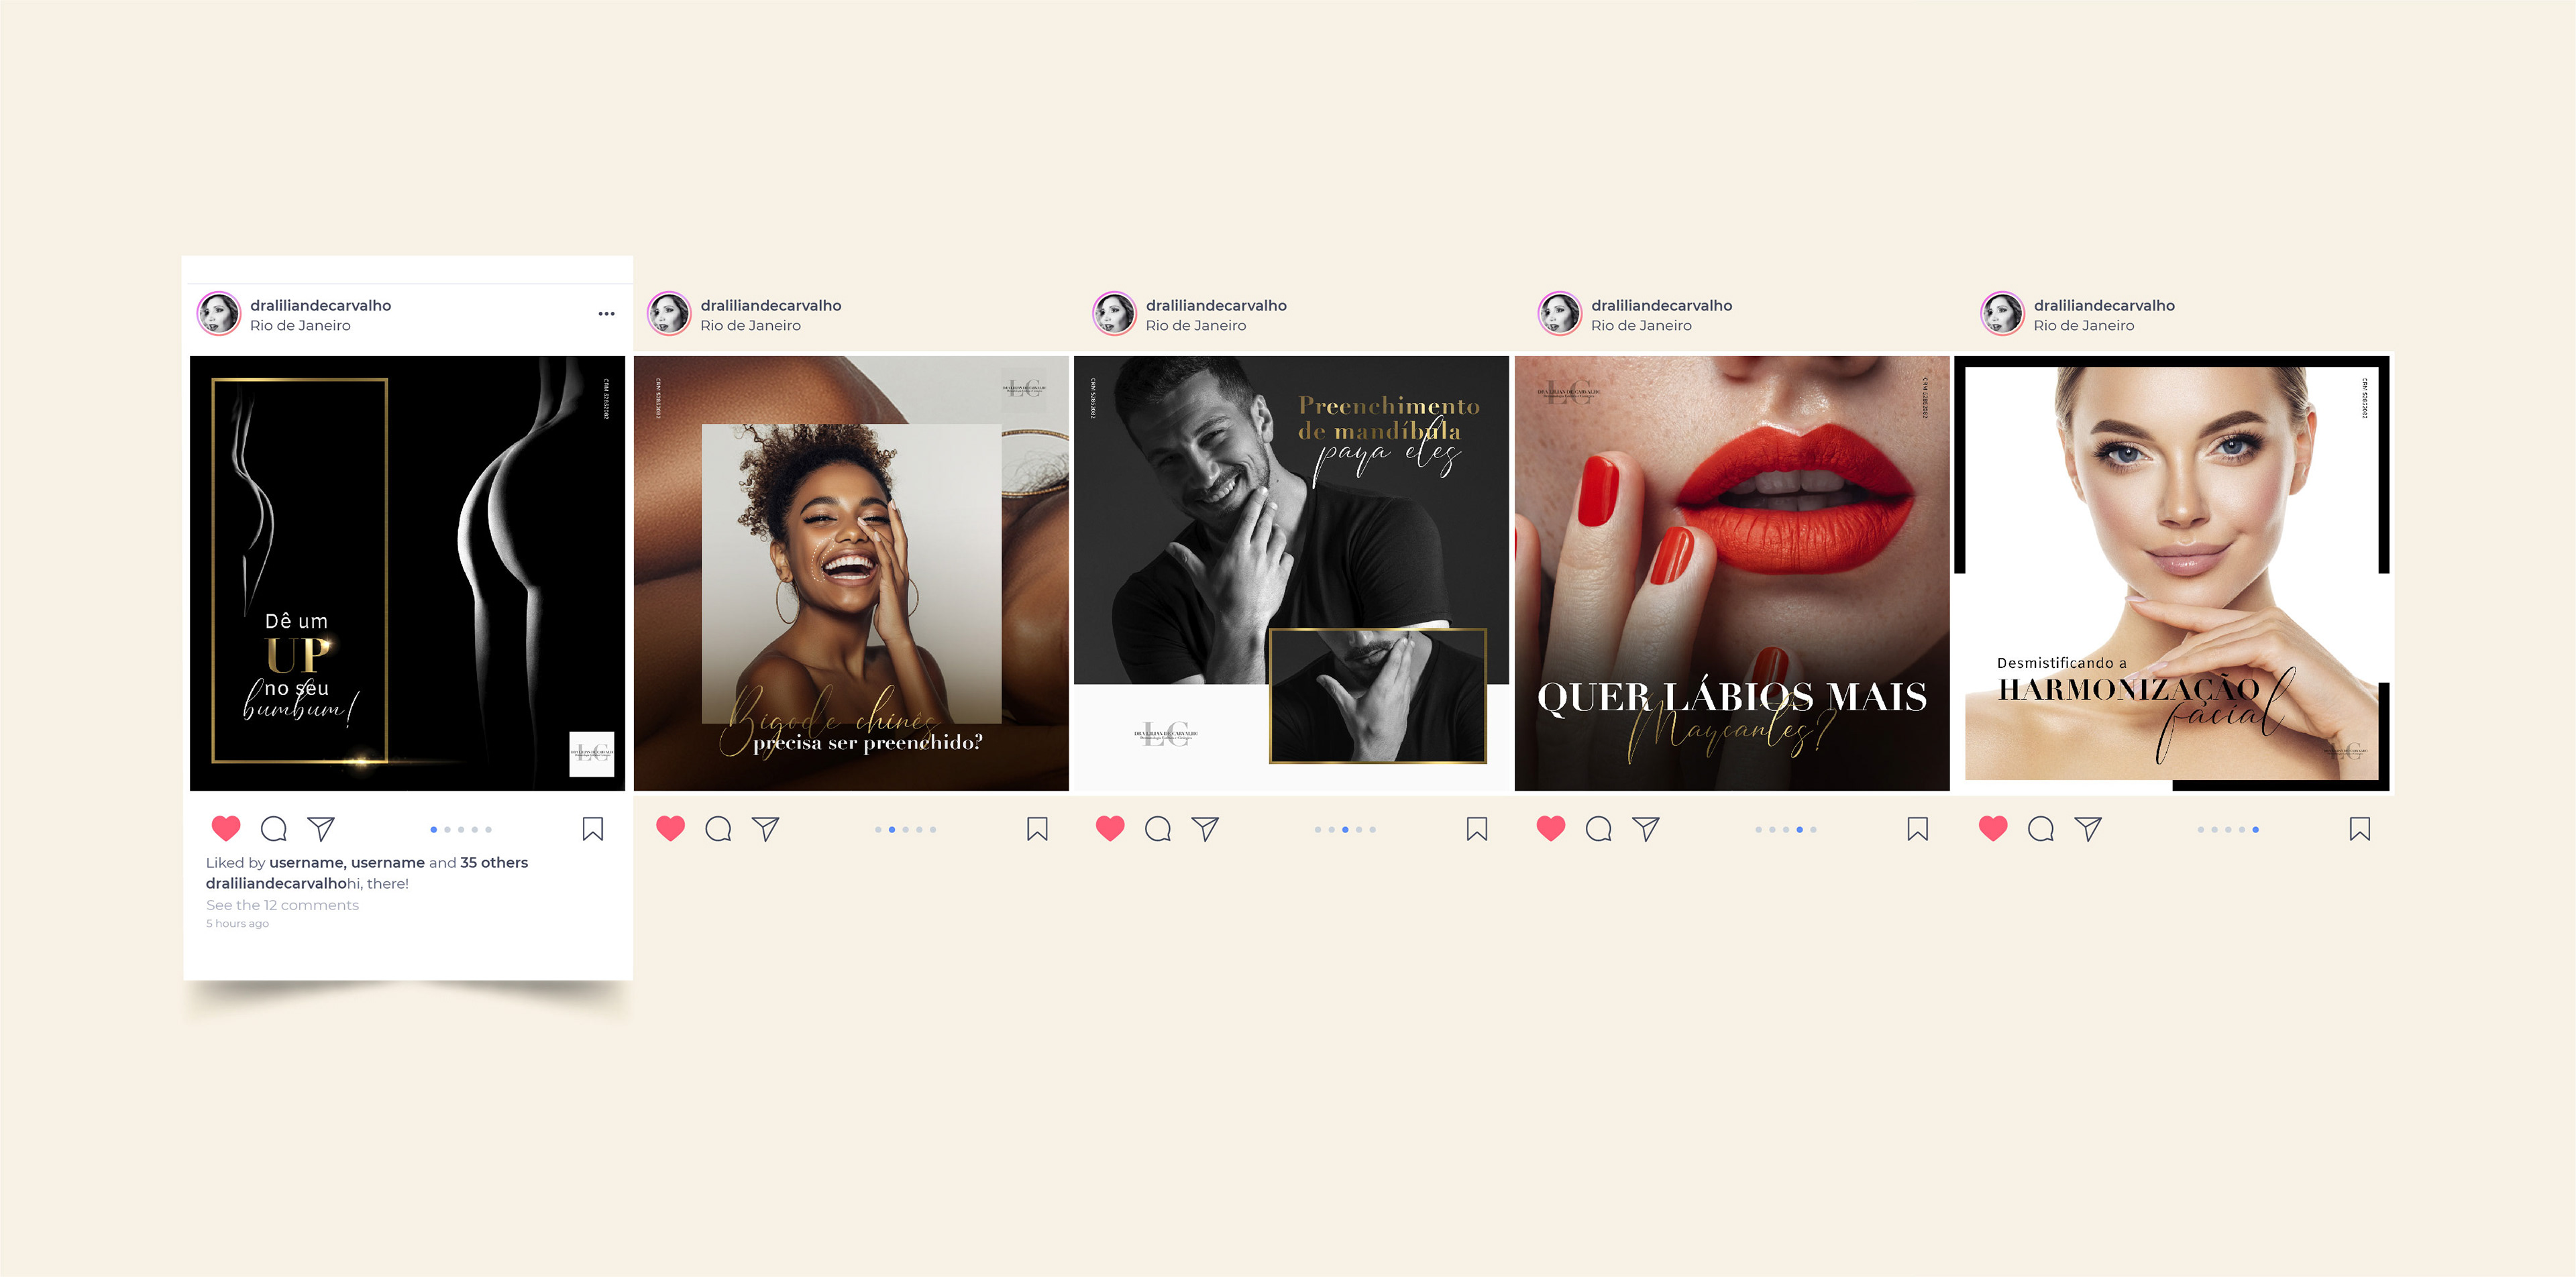Toggle heart on the 'Preenchimento de mandíbula' post
Image resolution: width=2576 pixels, height=1277 pixels.
point(1110,828)
